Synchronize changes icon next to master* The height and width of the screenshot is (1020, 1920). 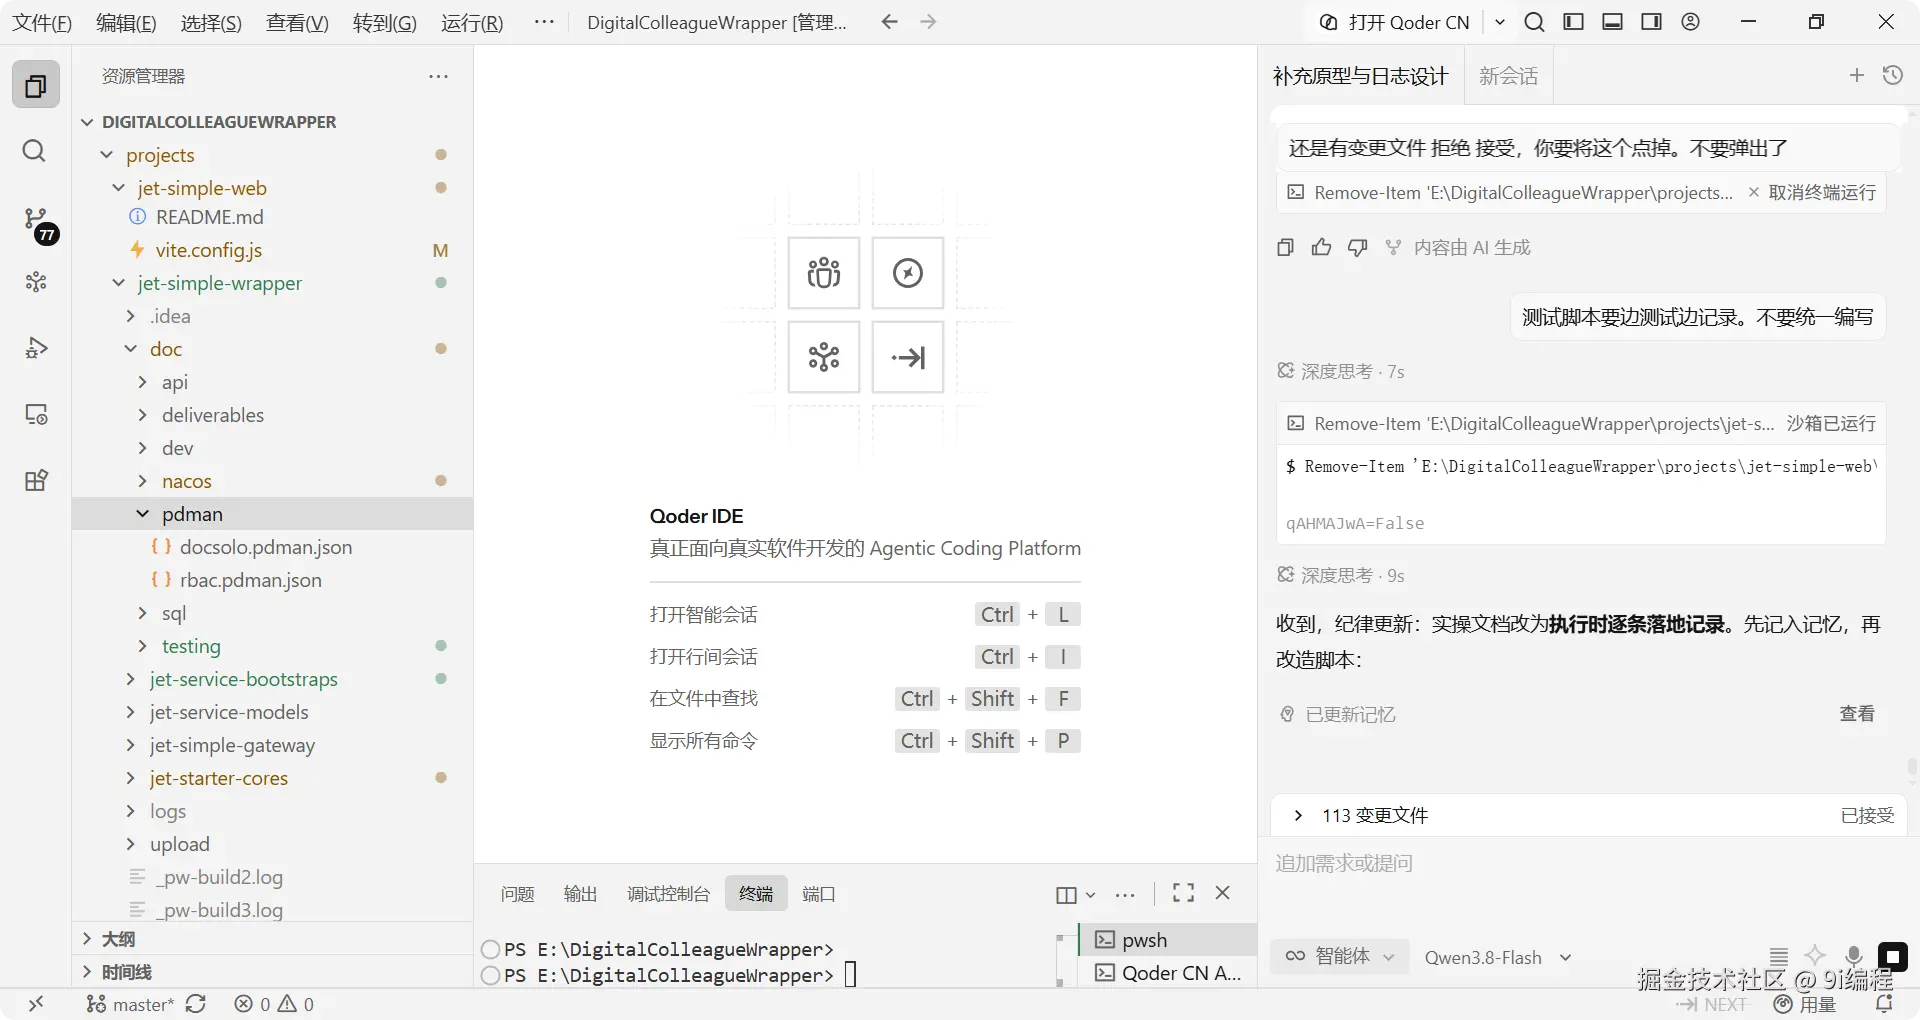click(196, 1004)
